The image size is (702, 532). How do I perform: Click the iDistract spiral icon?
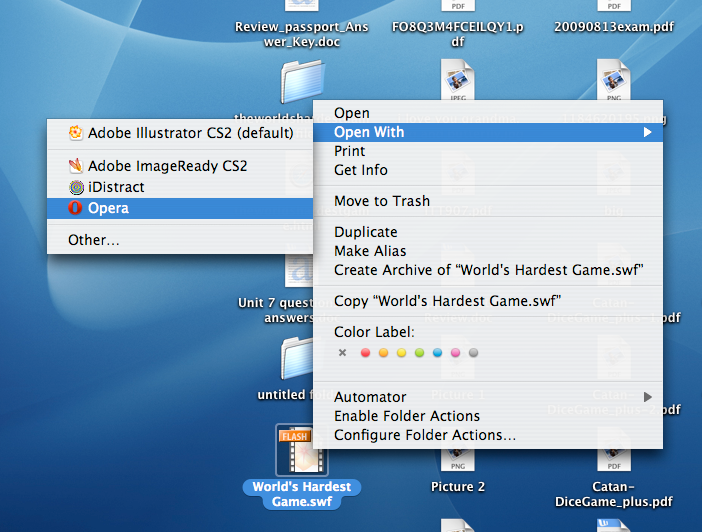(76, 187)
